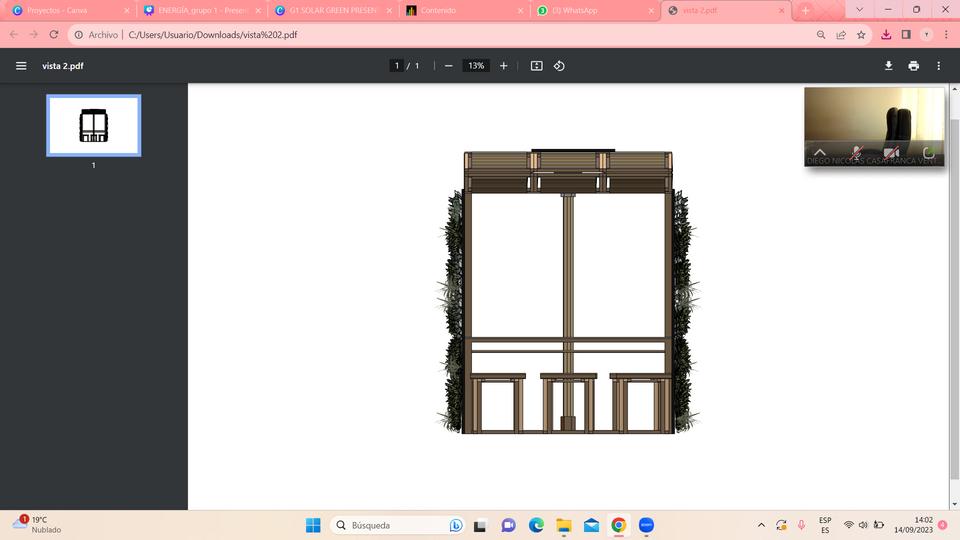Open the browser zoom magnifier icon
Screen dimensions: 960x540
(821, 35)
